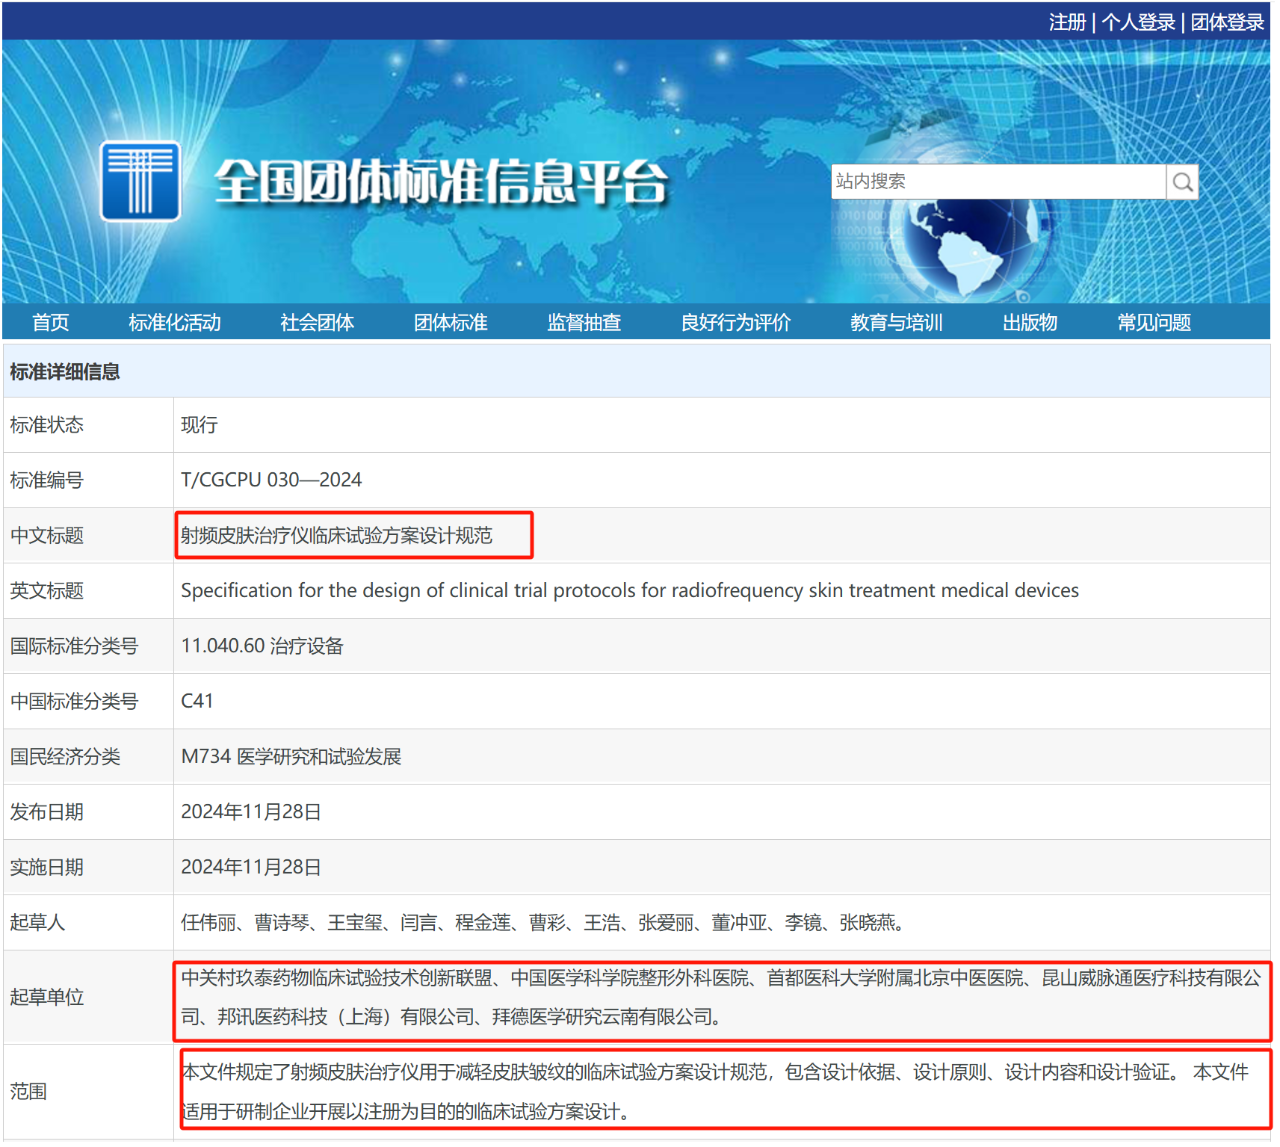
Task: Select 团体标准 in the navigation bar
Action: click(x=450, y=323)
